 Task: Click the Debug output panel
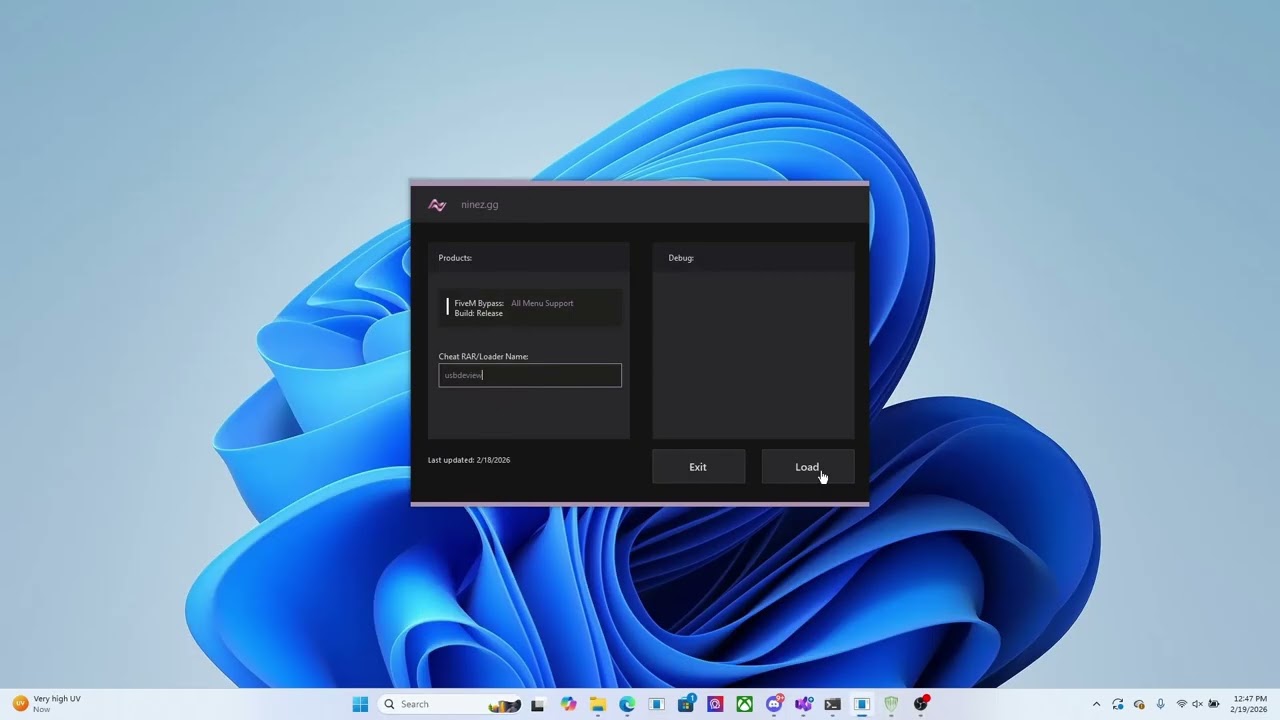coord(753,355)
